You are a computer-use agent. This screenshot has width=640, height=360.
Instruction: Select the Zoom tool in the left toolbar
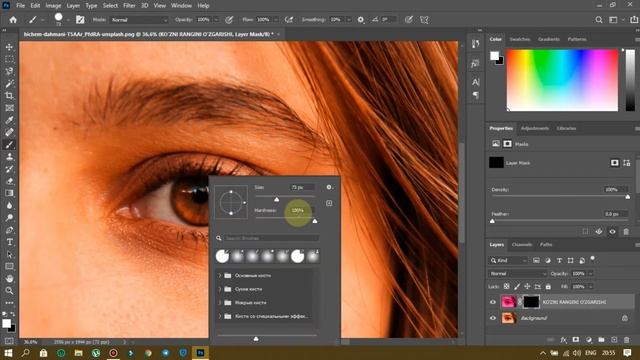[x=9, y=291]
